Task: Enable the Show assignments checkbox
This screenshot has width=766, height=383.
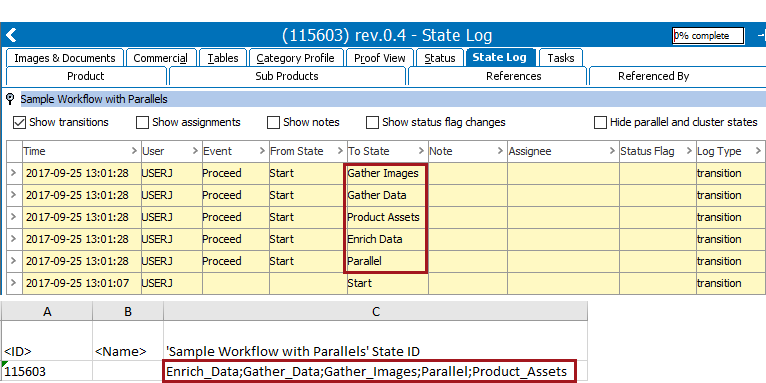Action: pos(142,122)
